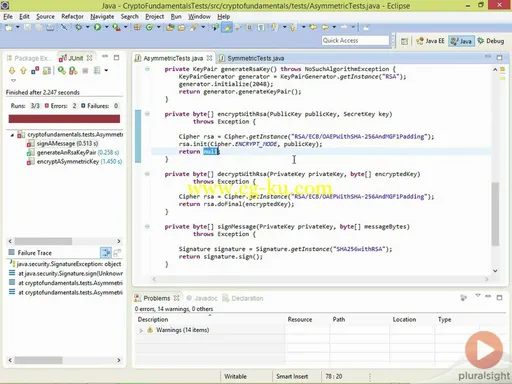Expand Warnings (14 items) row
This screenshot has height=384, width=512.
141,330
